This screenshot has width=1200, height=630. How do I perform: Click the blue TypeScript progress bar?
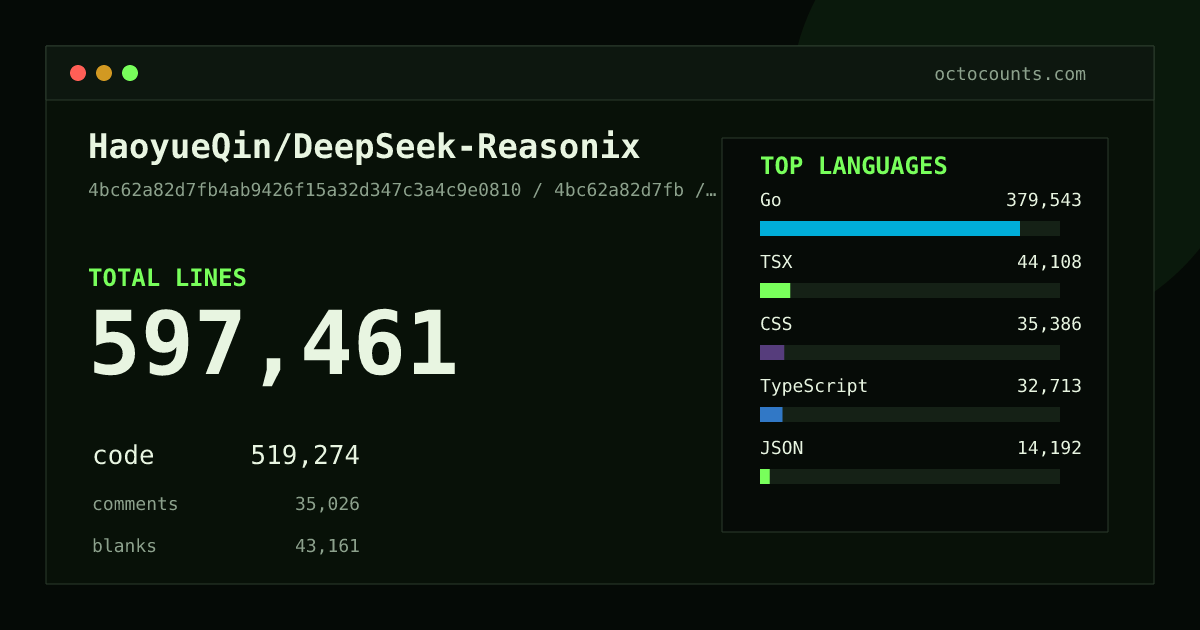771,414
